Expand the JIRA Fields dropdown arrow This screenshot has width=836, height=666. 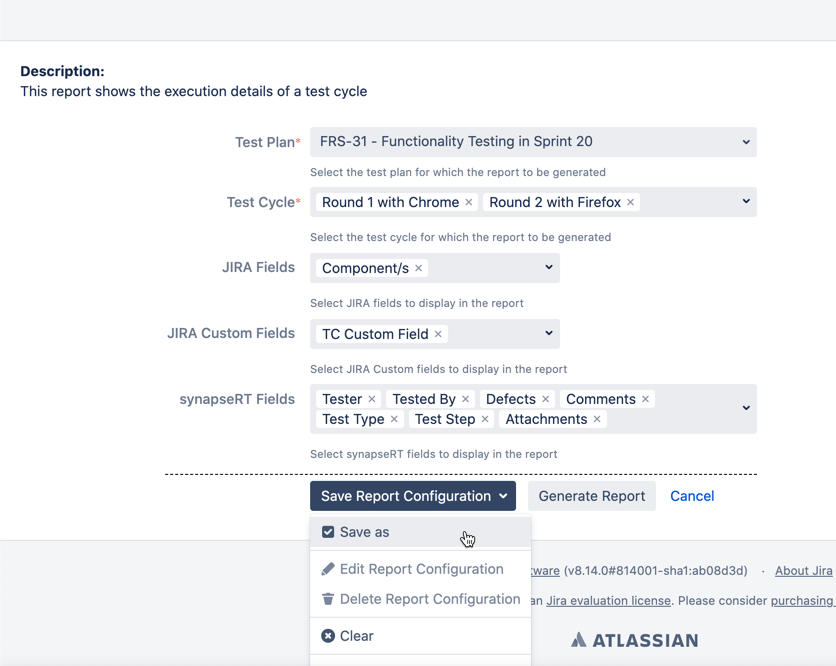click(548, 268)
